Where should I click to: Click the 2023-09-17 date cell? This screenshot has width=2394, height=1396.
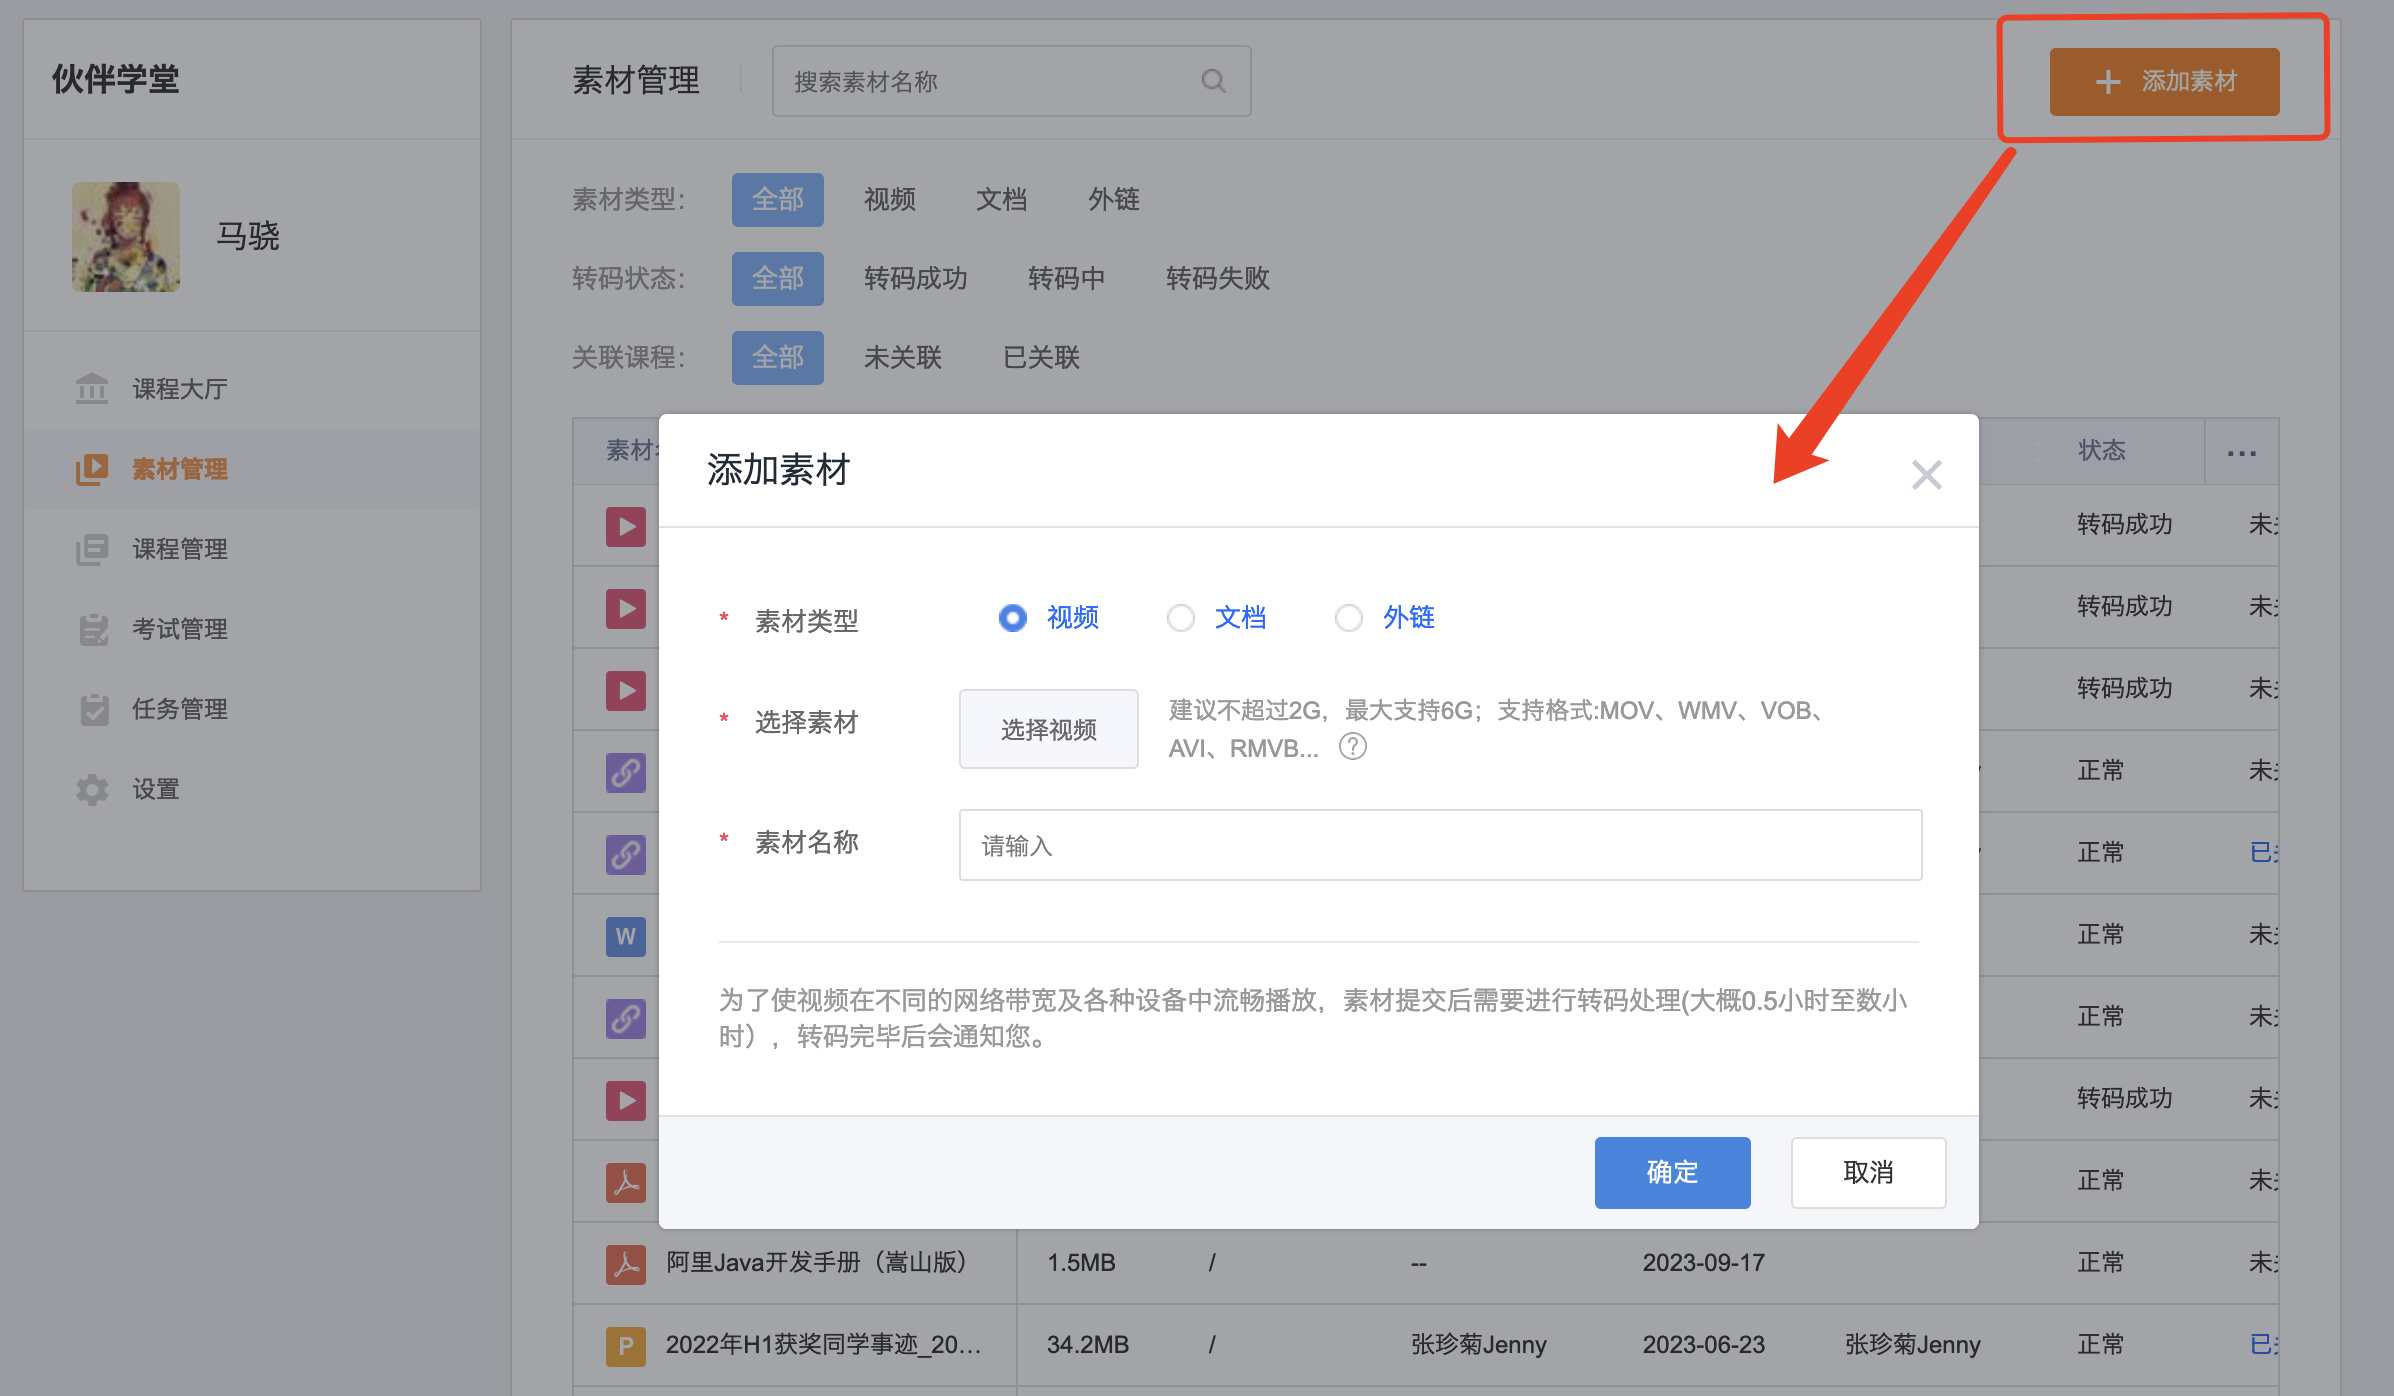click(x=1704, y=1263)
